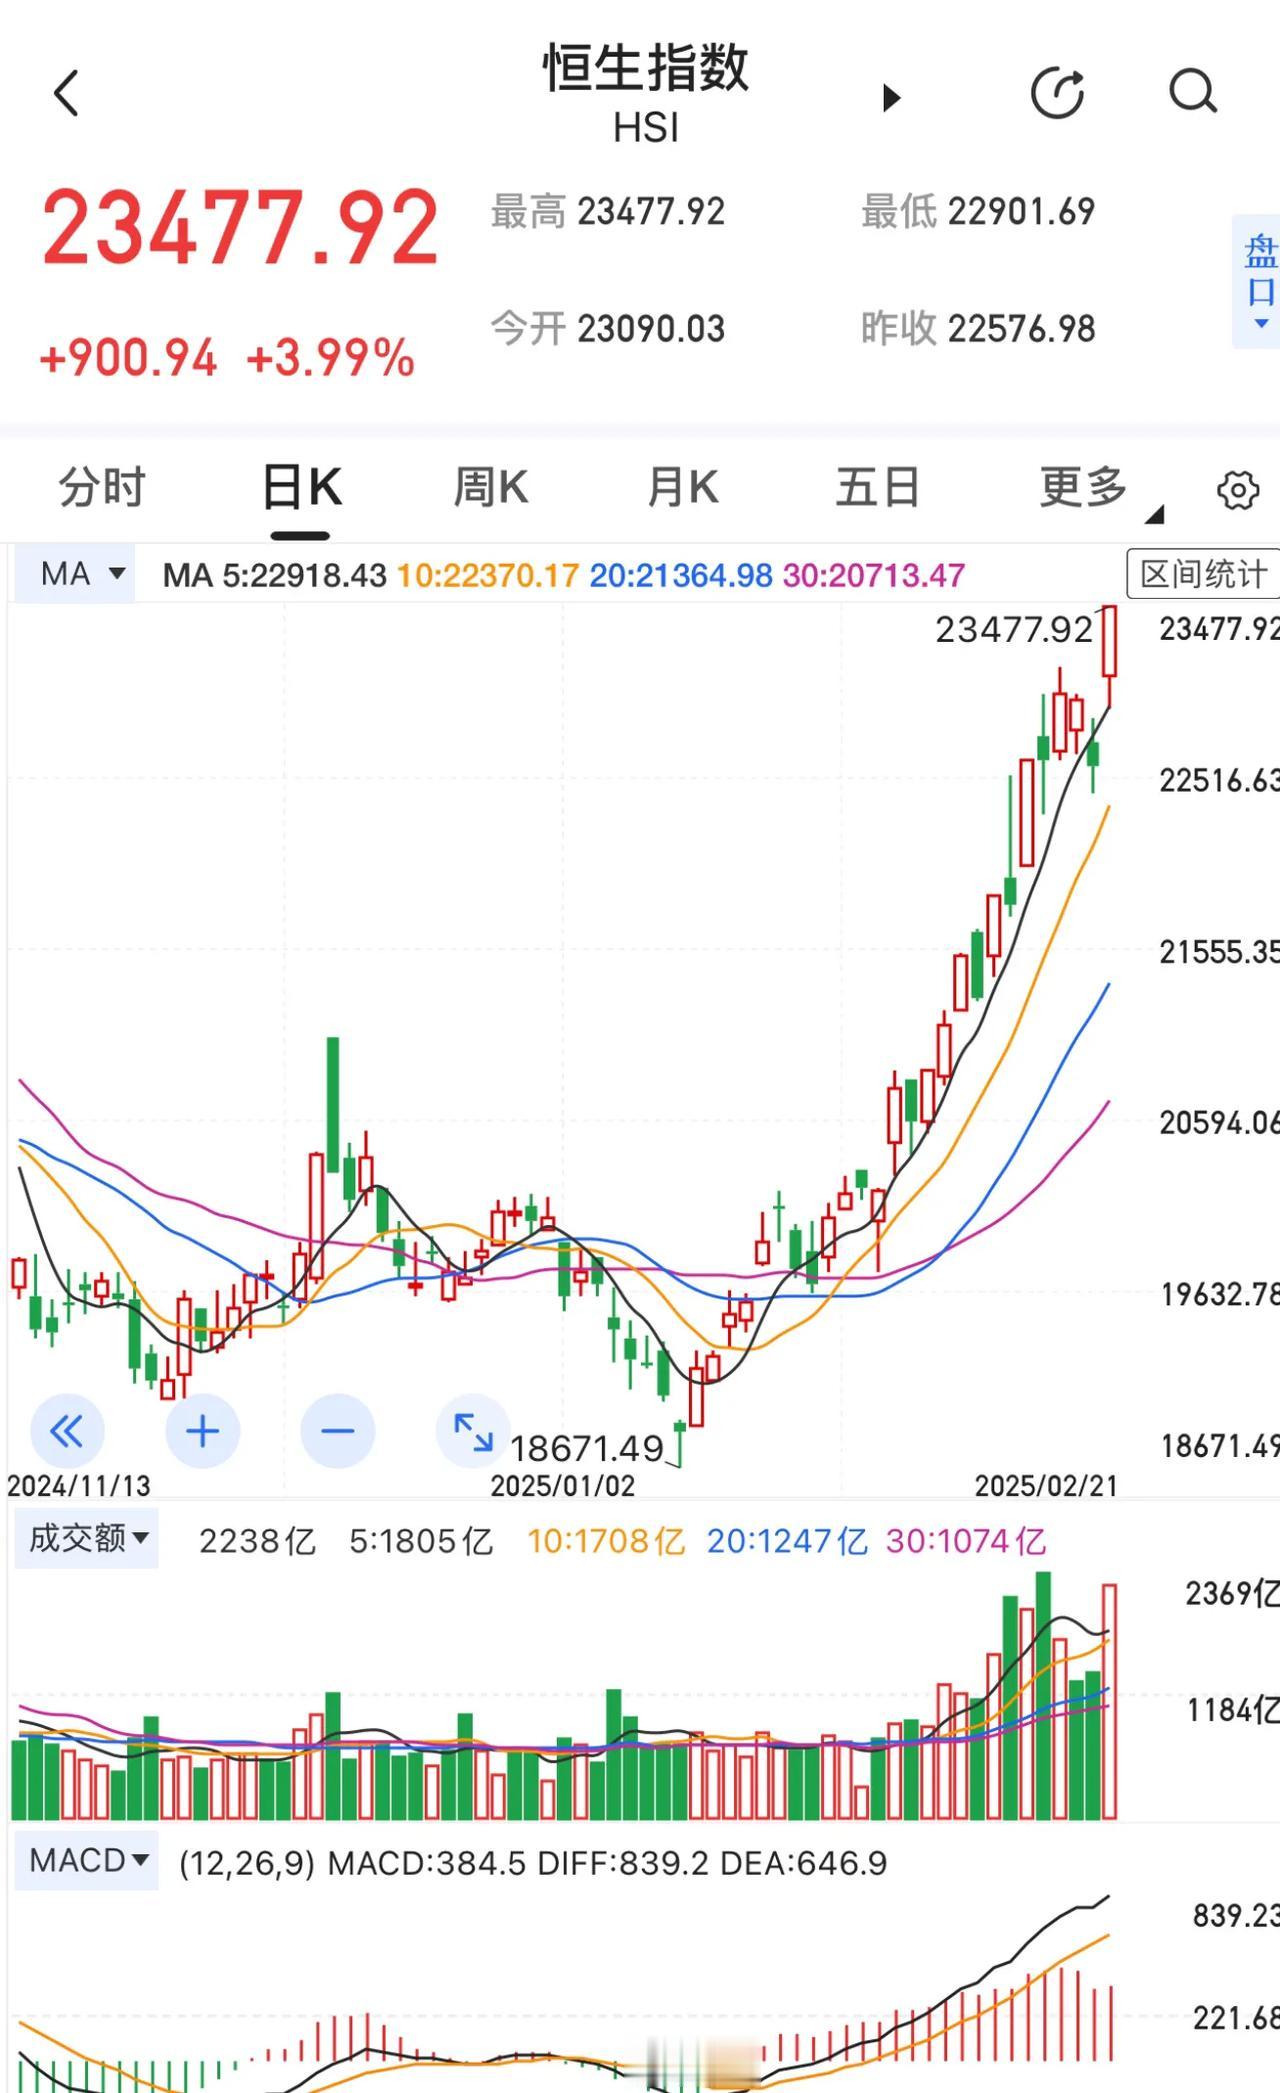1280x2093 pixels.
Task: Tap the turnover 30:1074亿 label
Action: click(x=966, y=1541)
